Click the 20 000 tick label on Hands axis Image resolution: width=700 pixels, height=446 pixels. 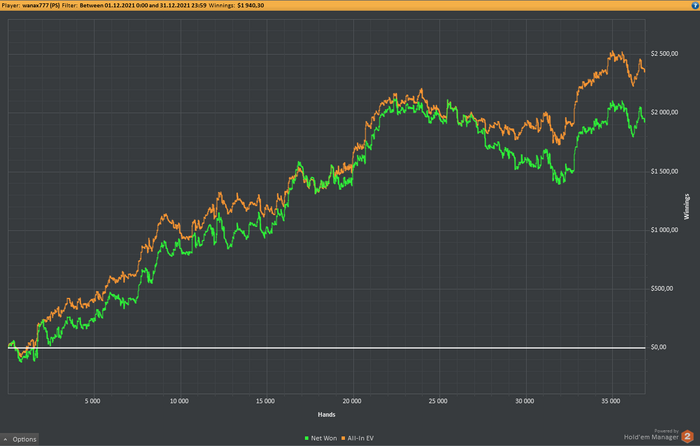pyautogui.click(x=352, y=401)
